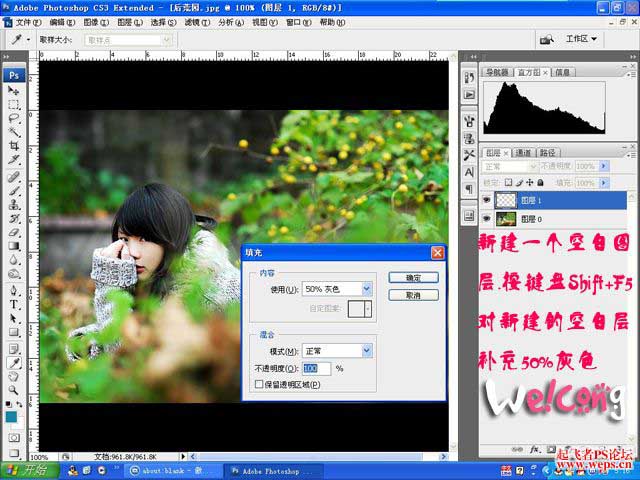Open layer blend mode dropdown 正常
The height and width of the screenshot is (480, 640).
(x=510, y=167)
